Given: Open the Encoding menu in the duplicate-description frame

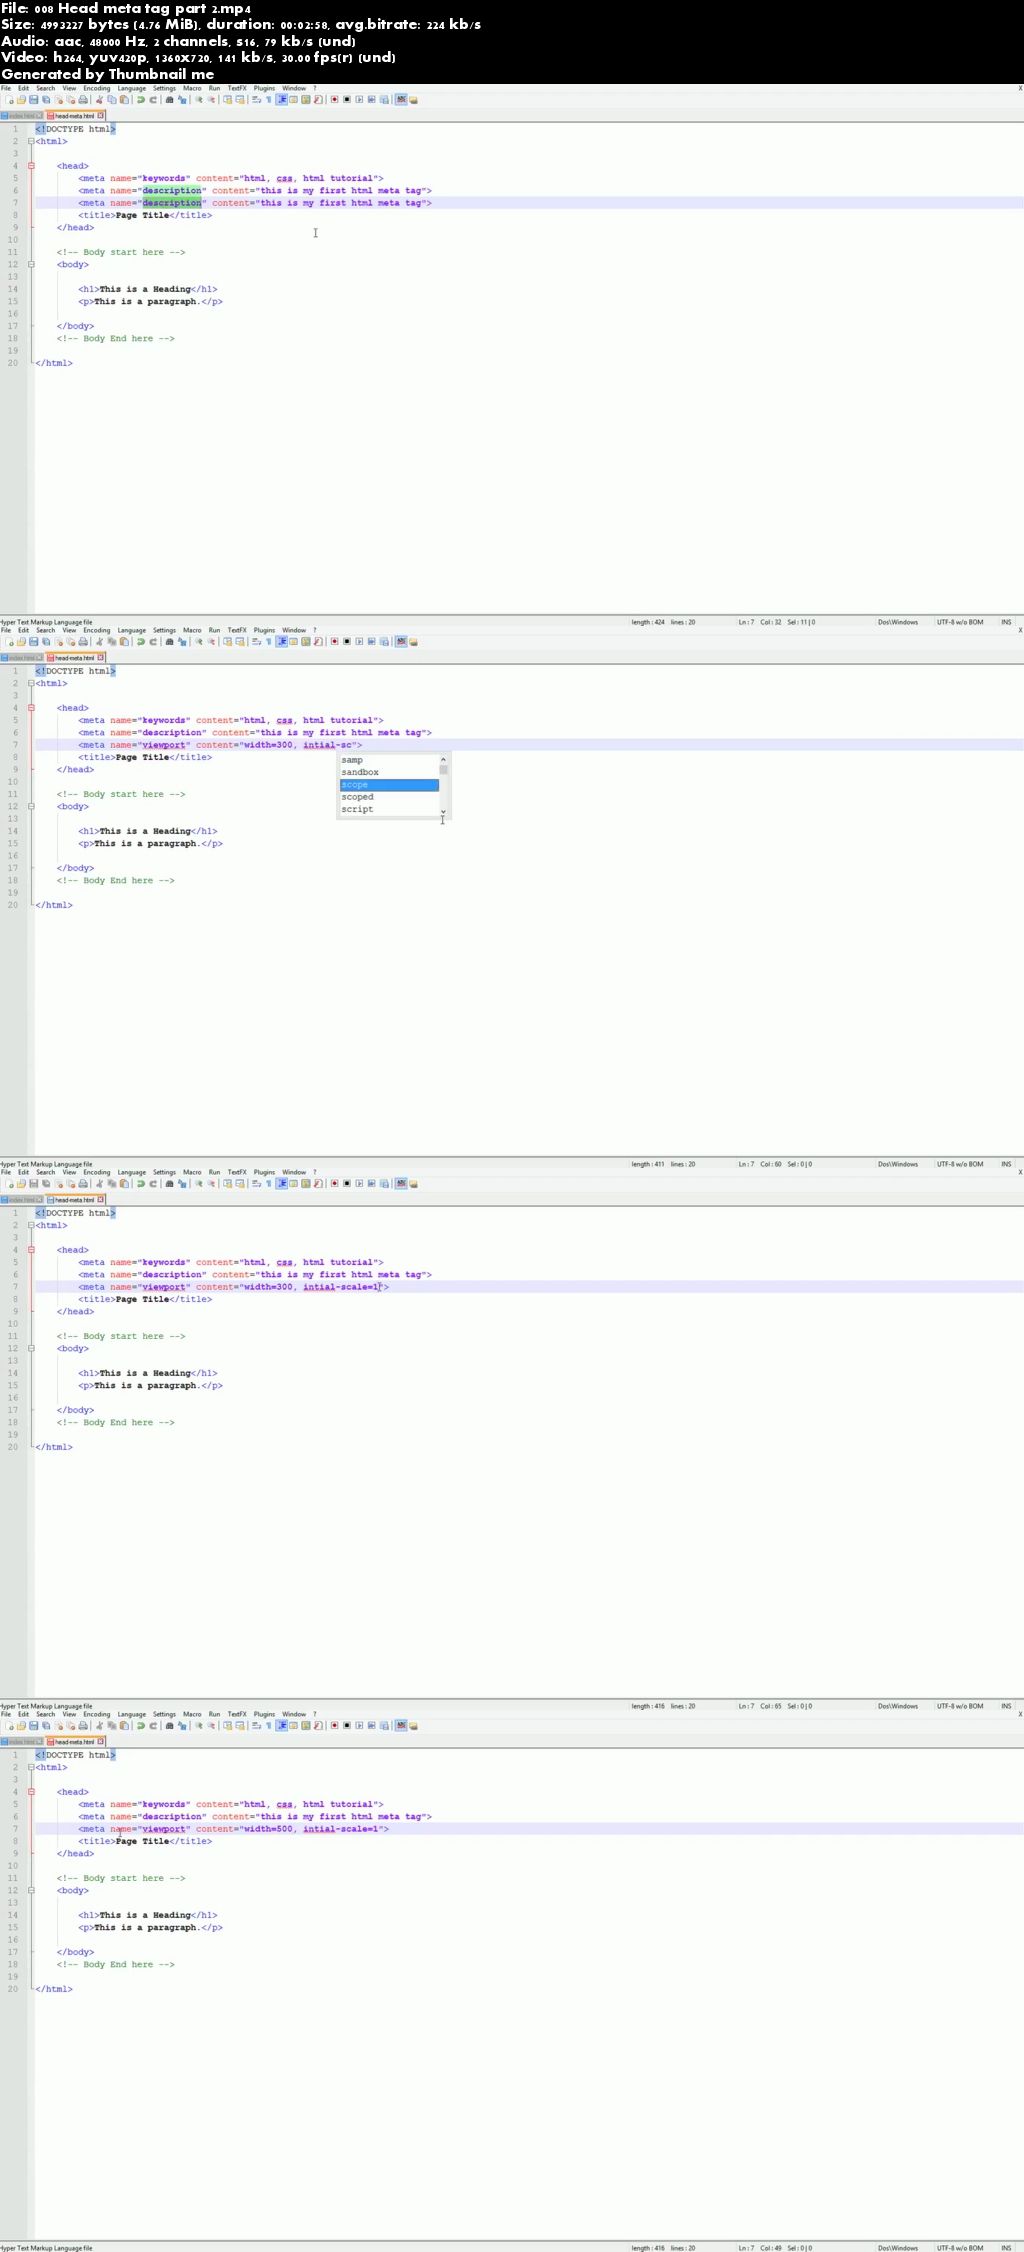Looking at the screenshot, I should point(97,88).
